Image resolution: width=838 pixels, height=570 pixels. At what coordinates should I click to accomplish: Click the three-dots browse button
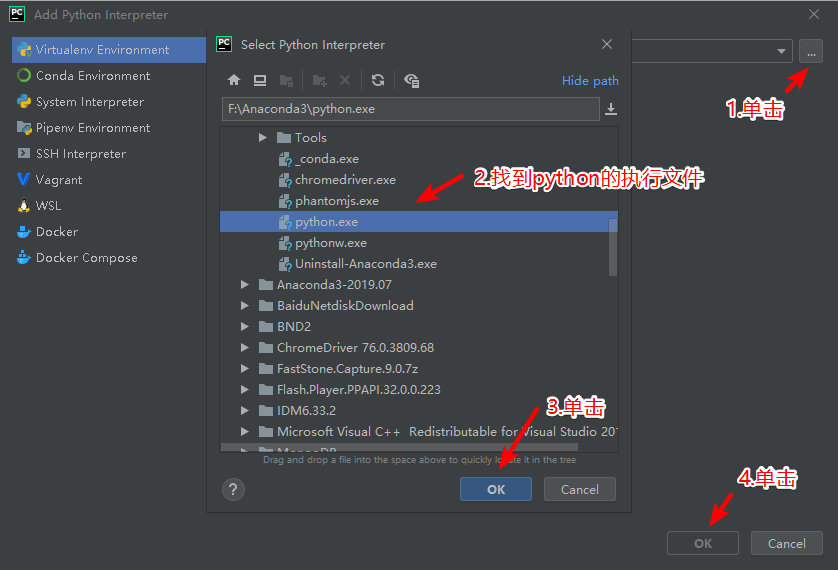811,52
